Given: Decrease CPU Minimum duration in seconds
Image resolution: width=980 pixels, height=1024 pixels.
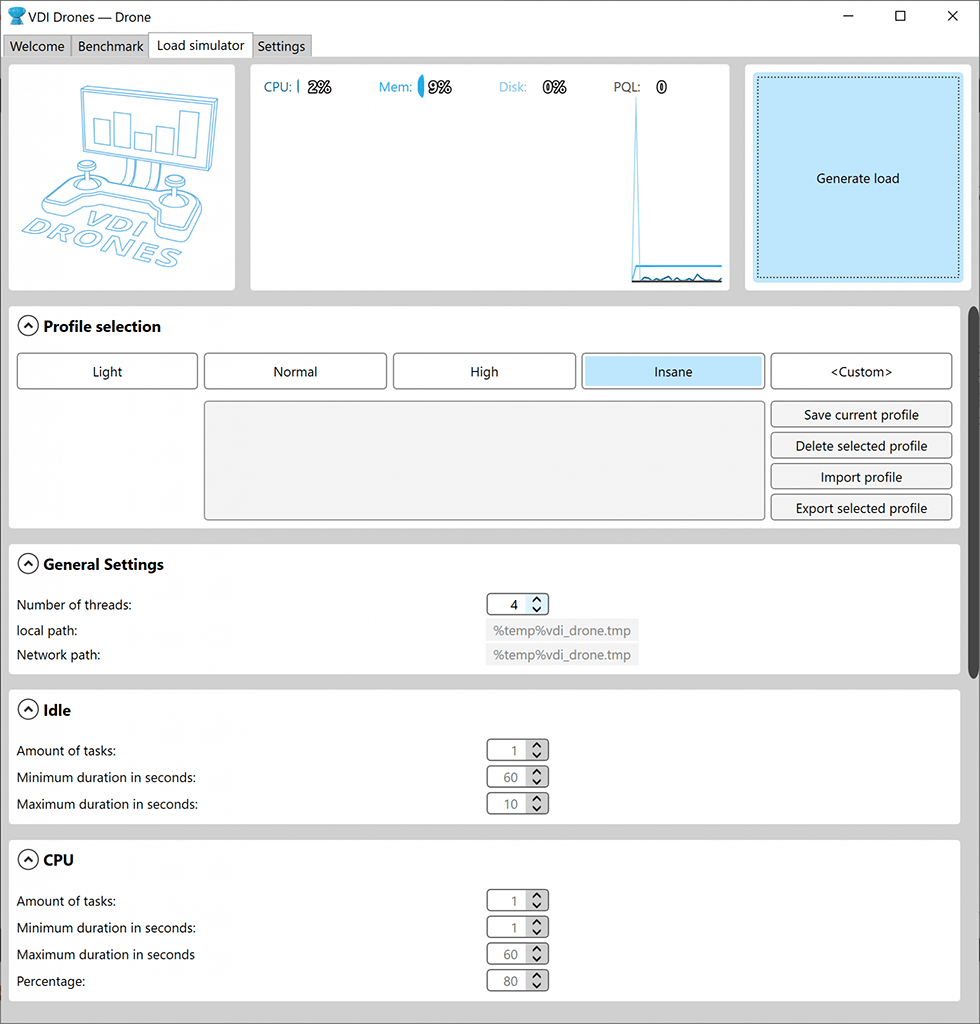Looking at the screenshot, I should click(x=537, y=932).
